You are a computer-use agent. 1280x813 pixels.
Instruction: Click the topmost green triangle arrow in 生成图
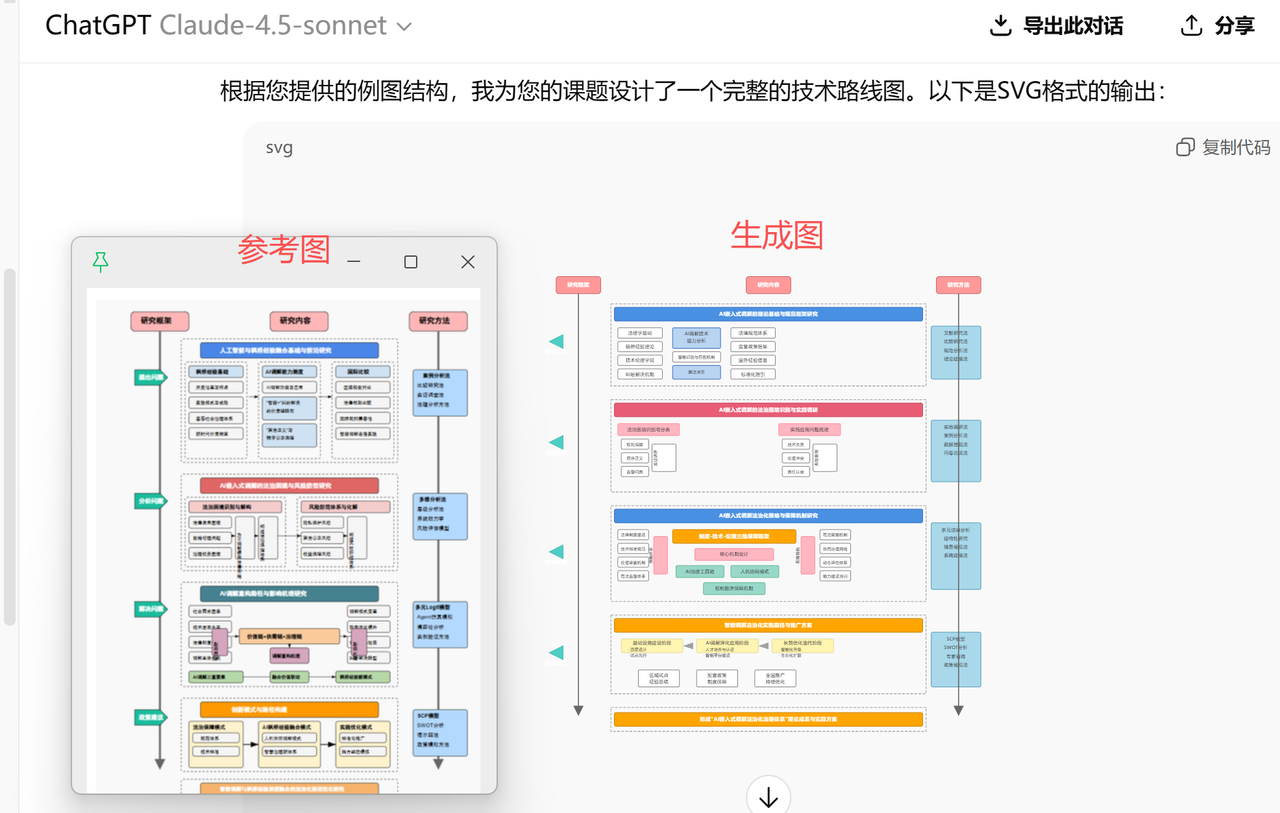[557, 341]
